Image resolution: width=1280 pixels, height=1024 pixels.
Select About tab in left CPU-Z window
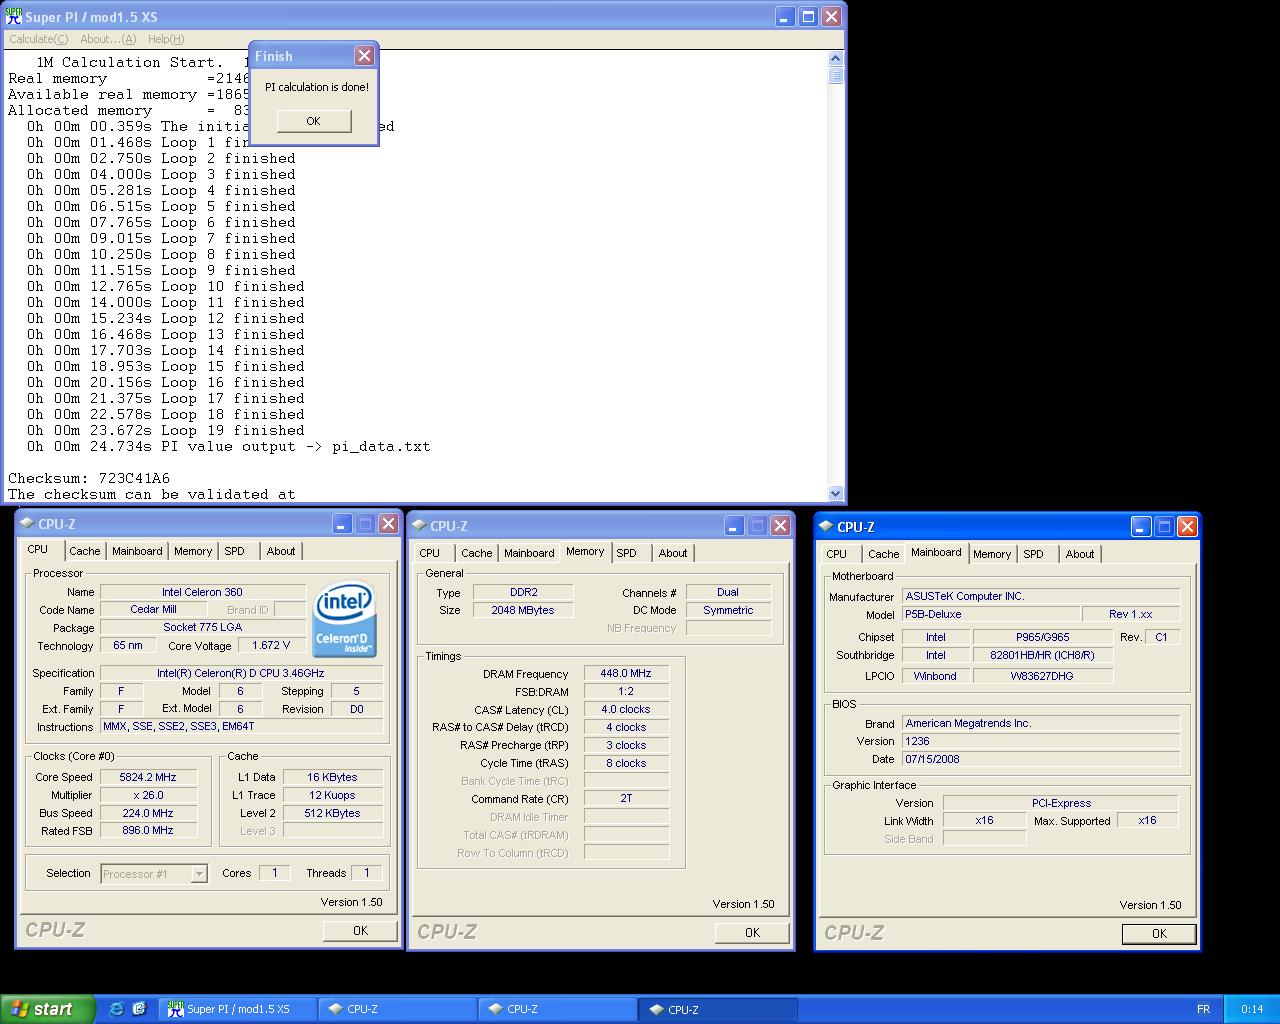pyautogui.click(x=281, y=551)
